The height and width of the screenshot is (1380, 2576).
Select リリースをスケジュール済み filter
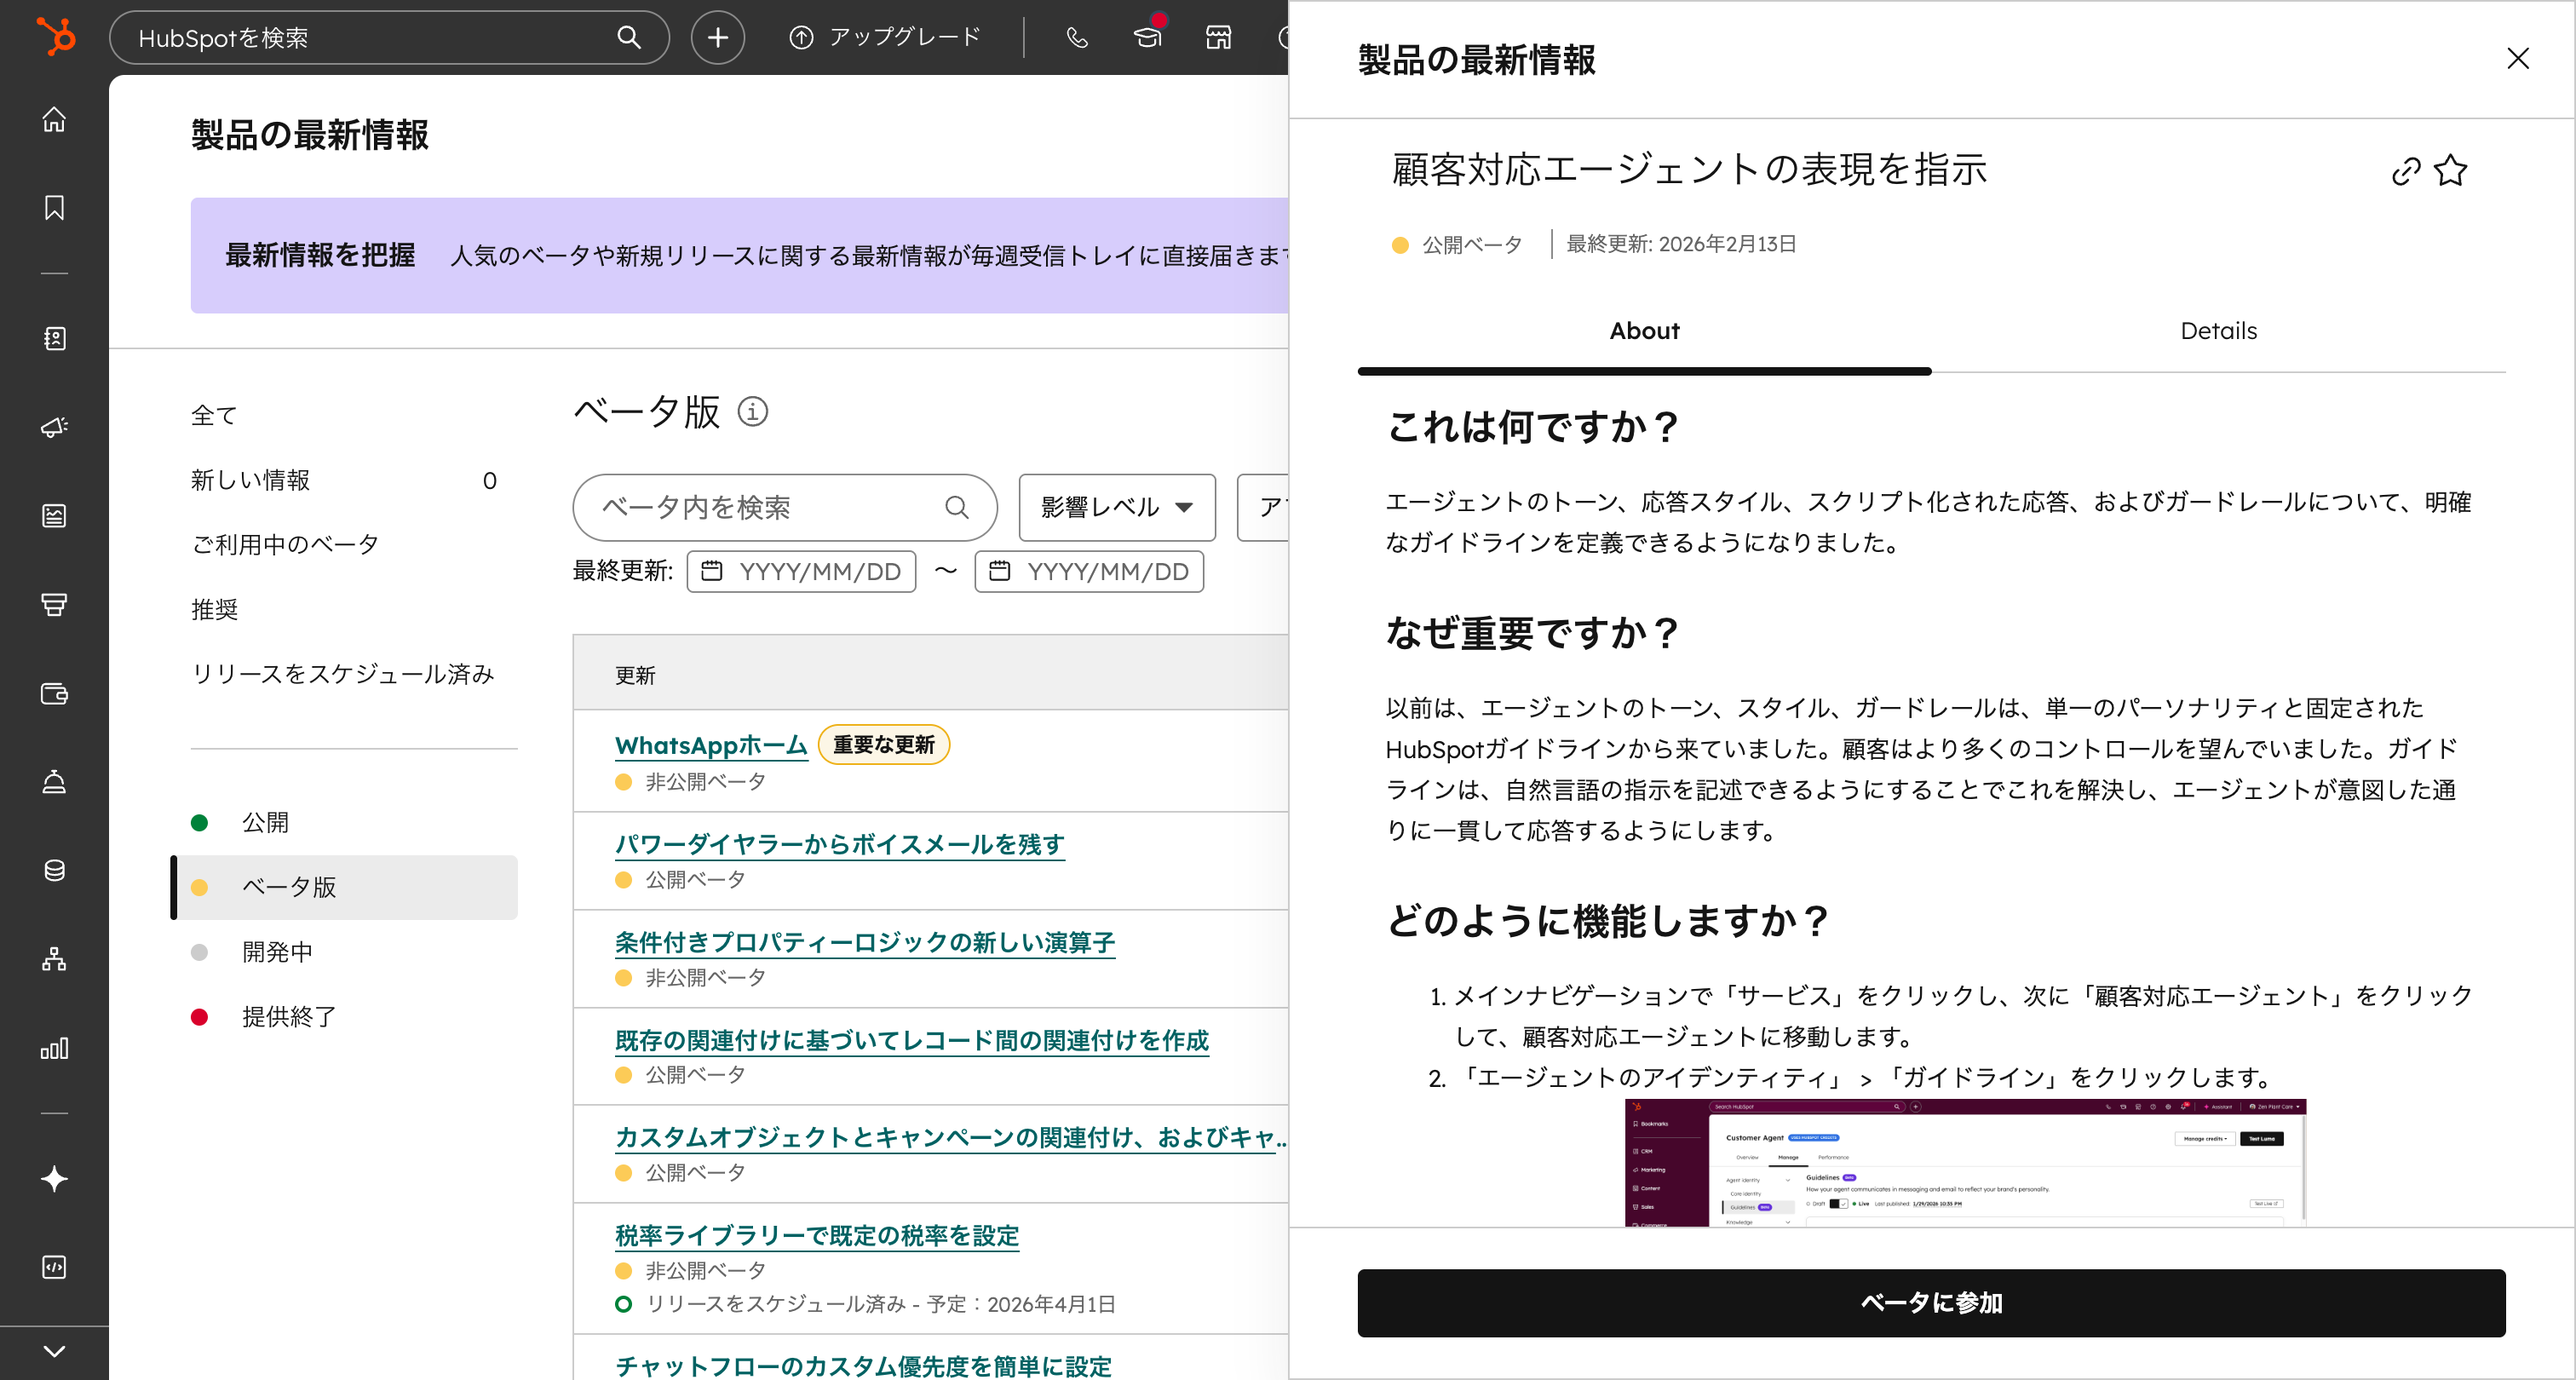(342, 674)
